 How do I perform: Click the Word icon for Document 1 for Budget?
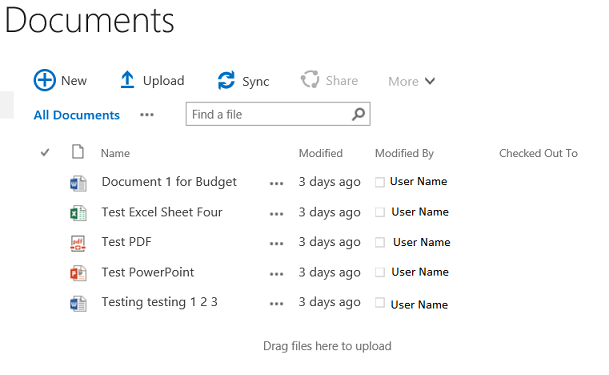[78, 183]
